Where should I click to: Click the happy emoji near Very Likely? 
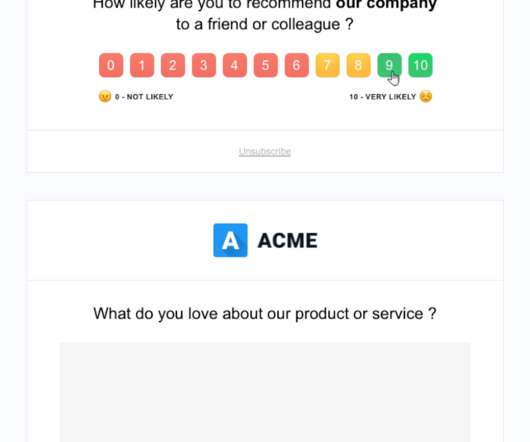pos(426,97)
